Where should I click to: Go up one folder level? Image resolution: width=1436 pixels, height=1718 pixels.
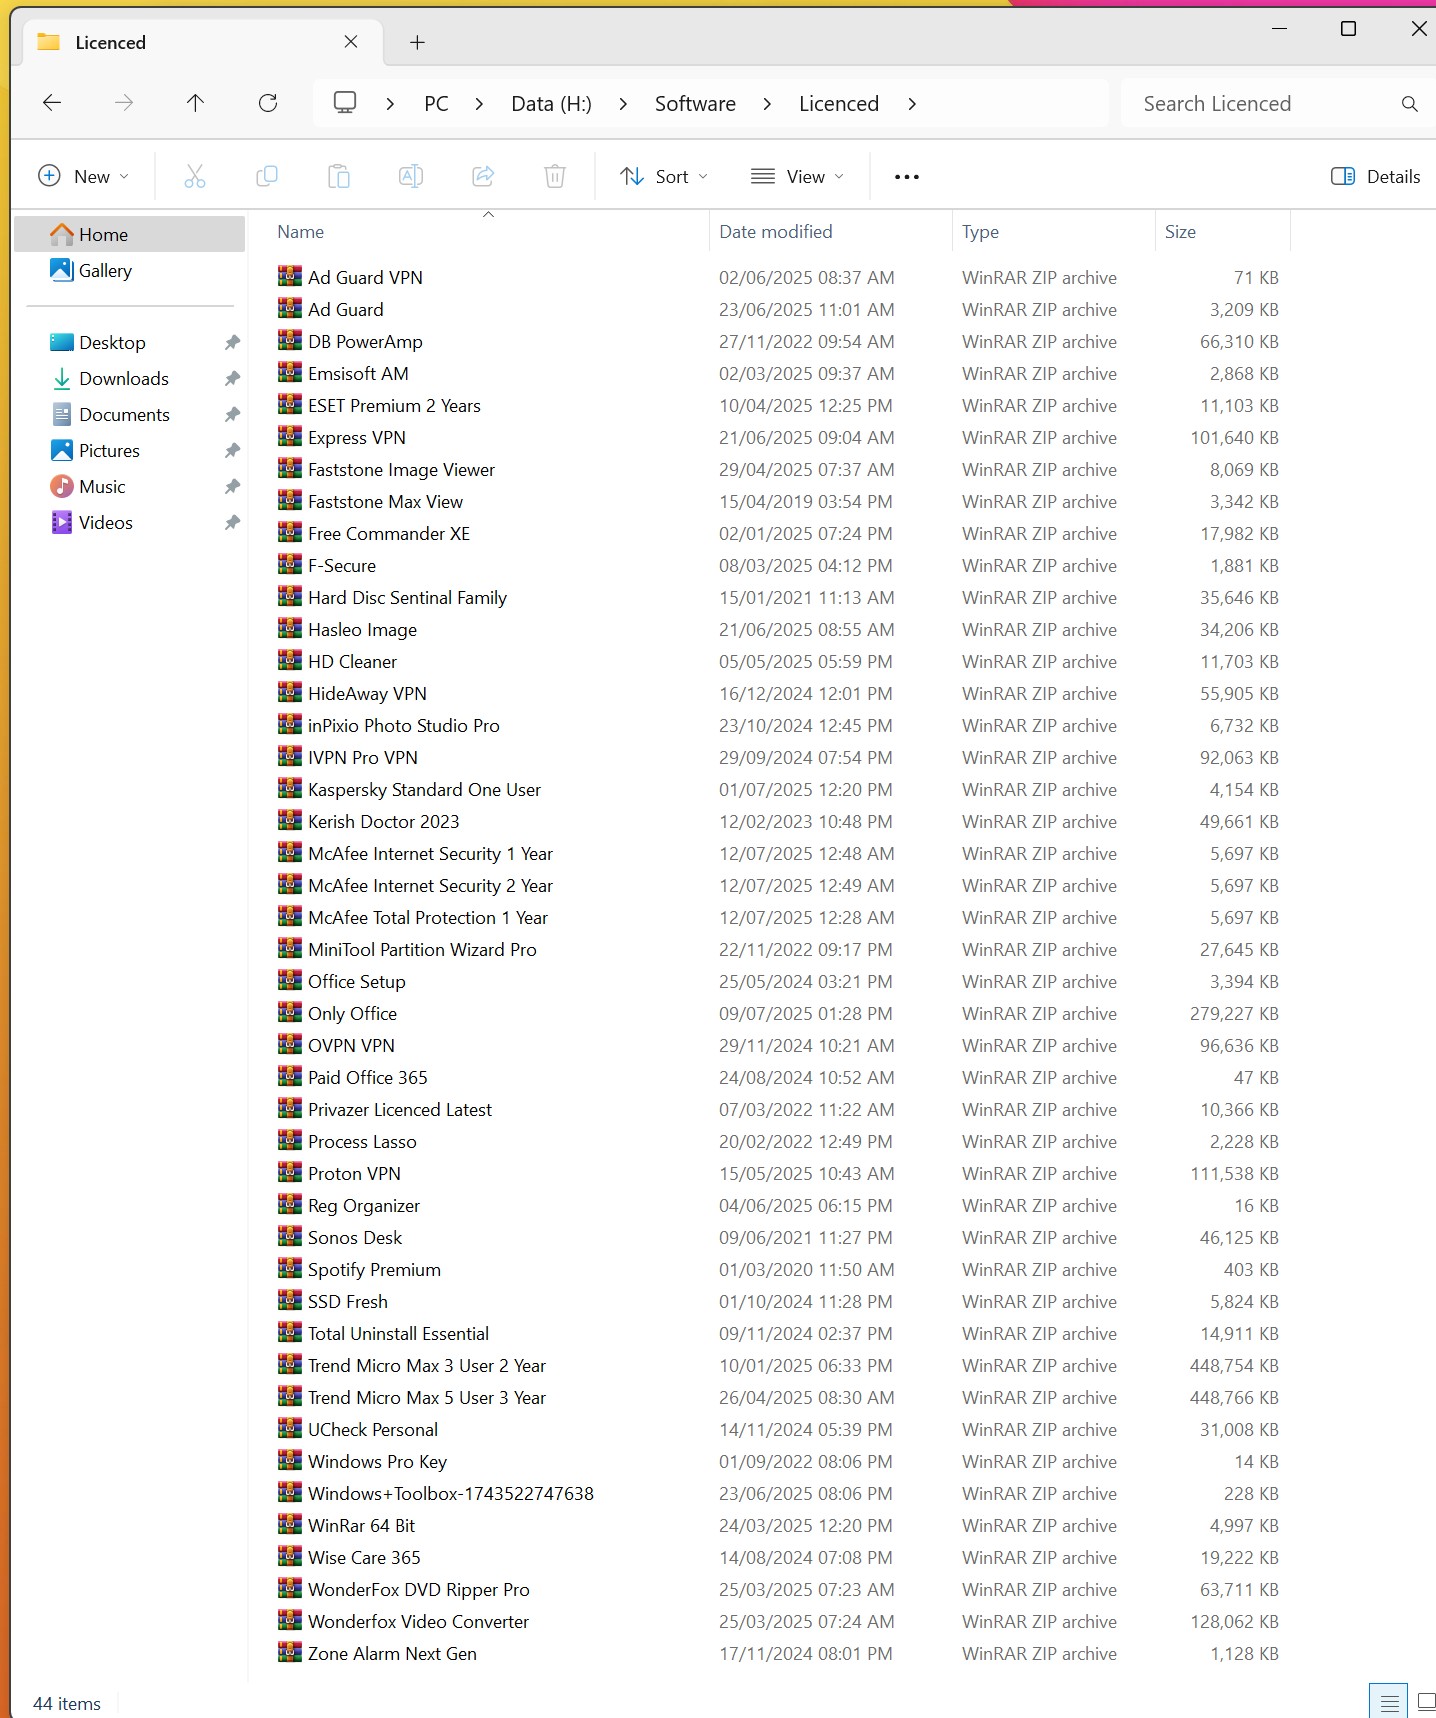(196, 103)
